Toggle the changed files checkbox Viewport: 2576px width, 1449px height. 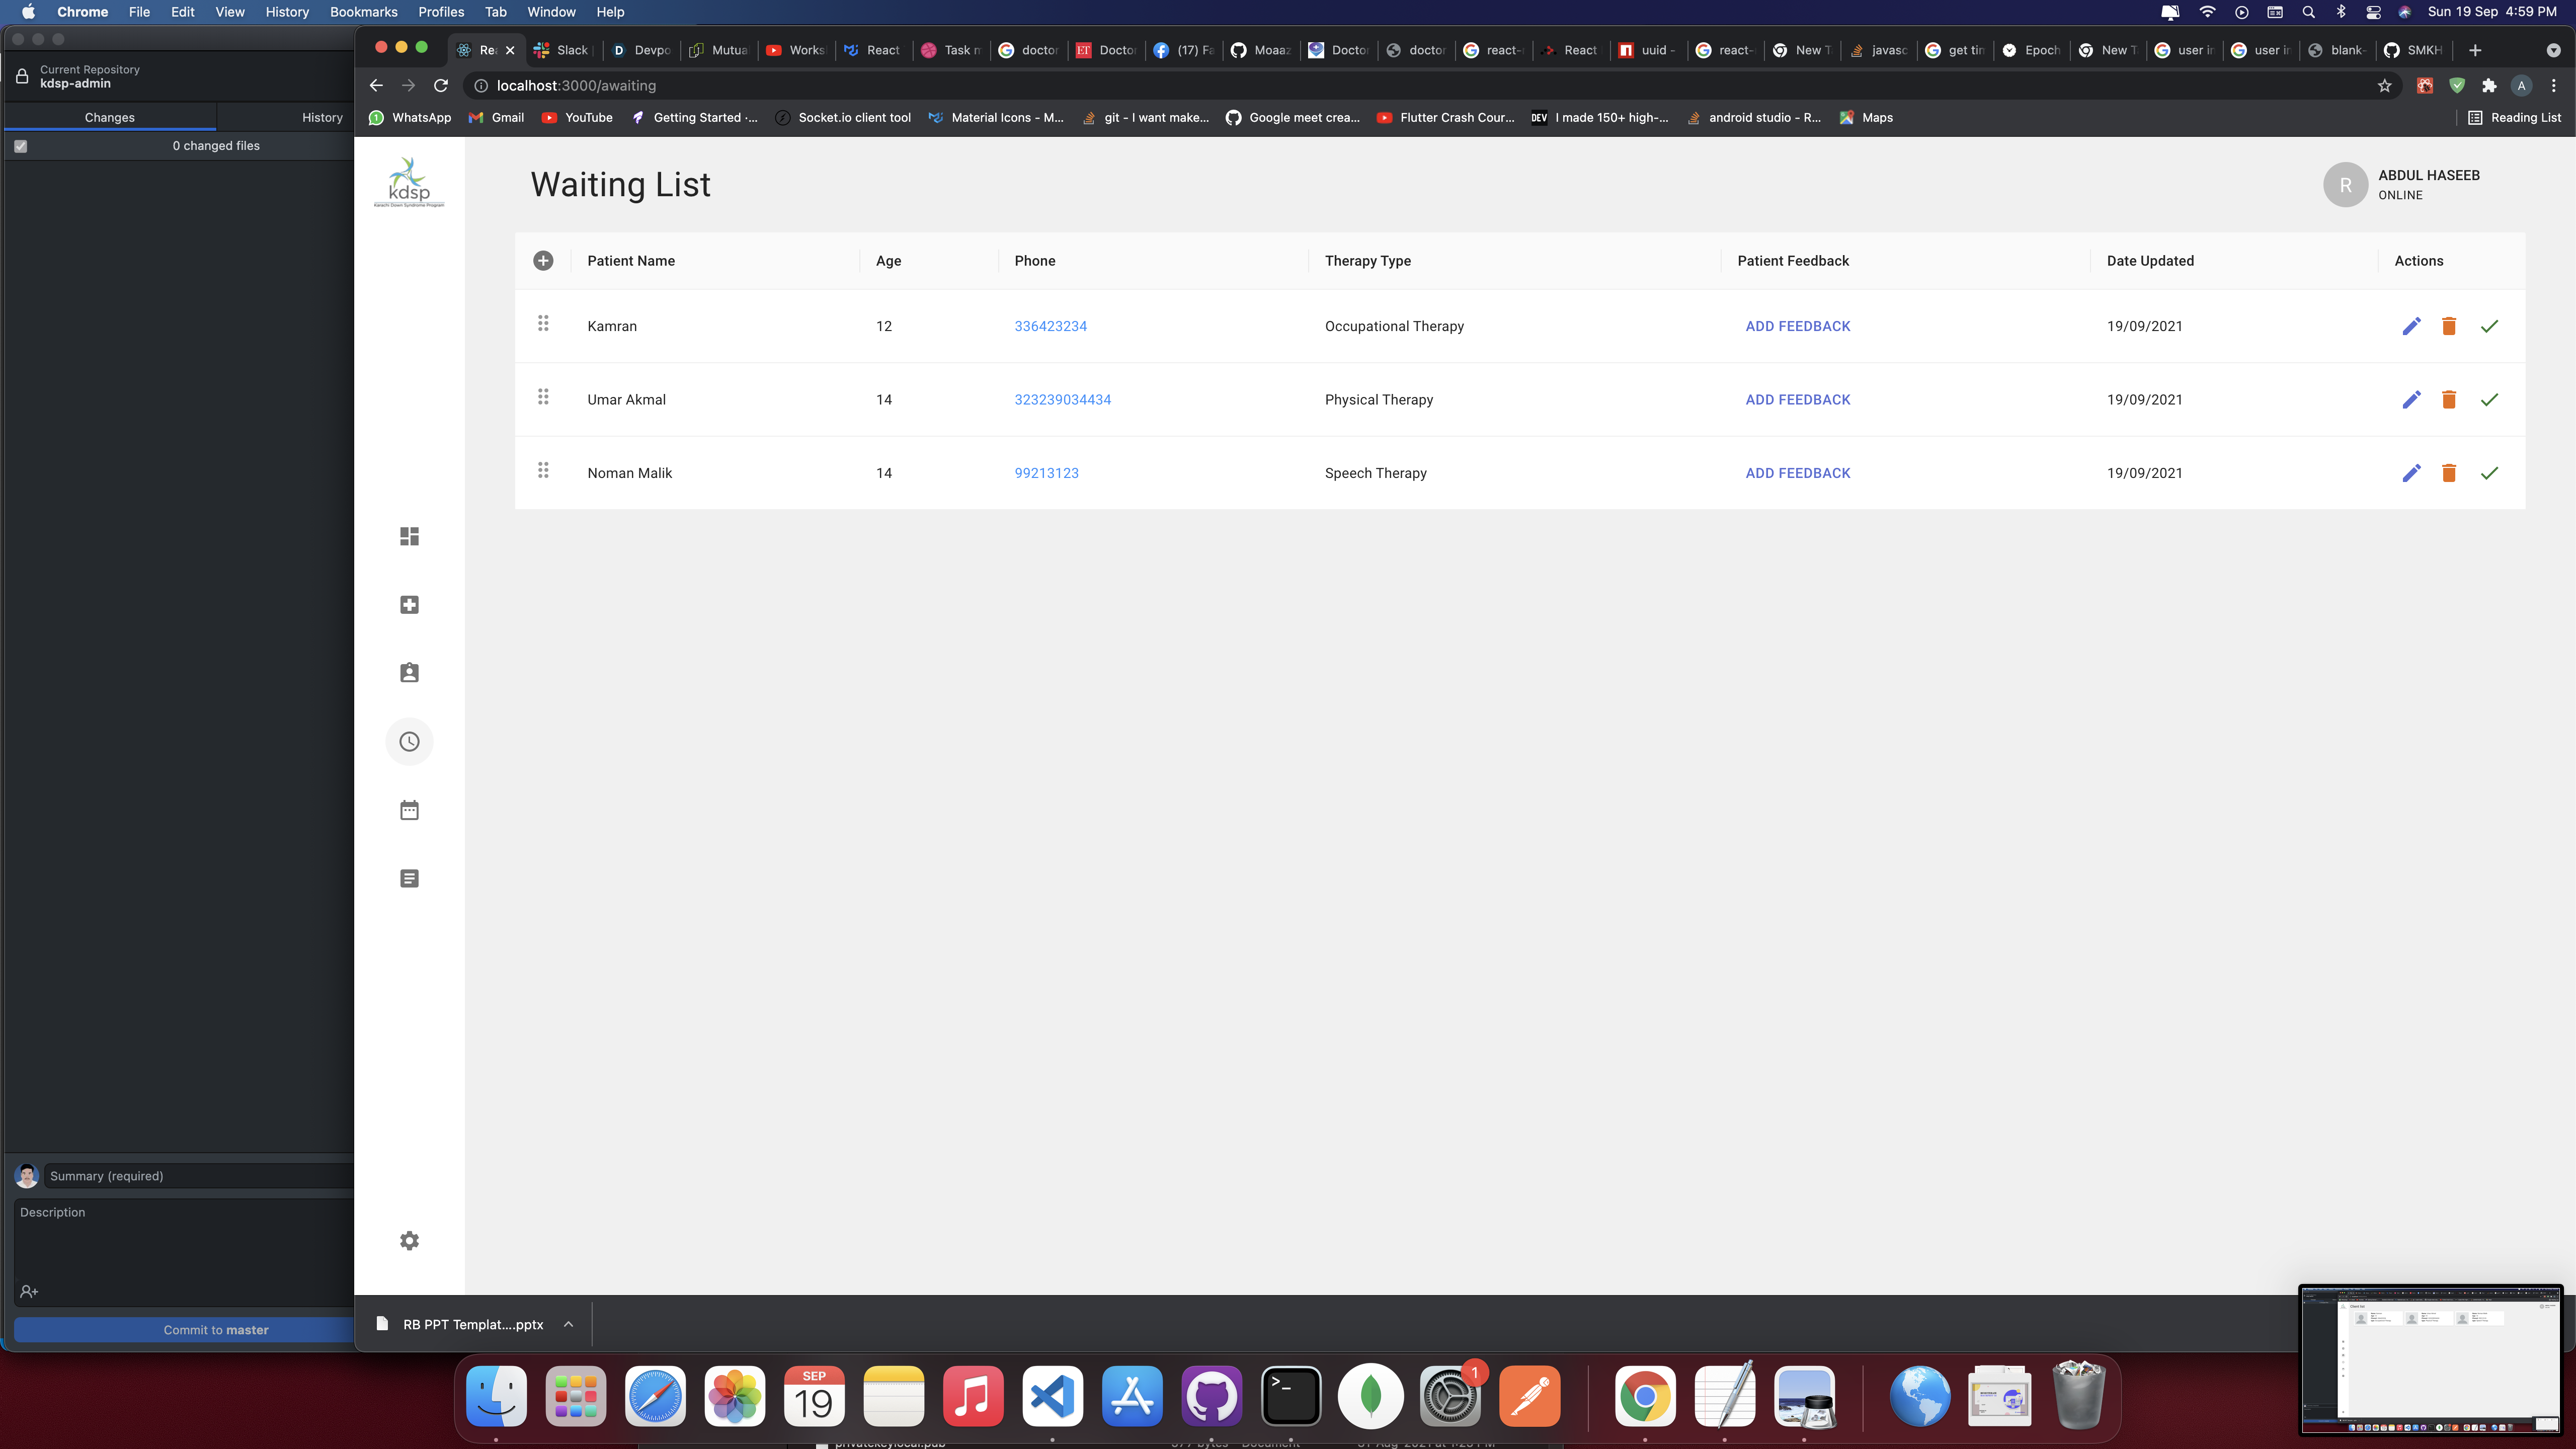pos(21,146)
